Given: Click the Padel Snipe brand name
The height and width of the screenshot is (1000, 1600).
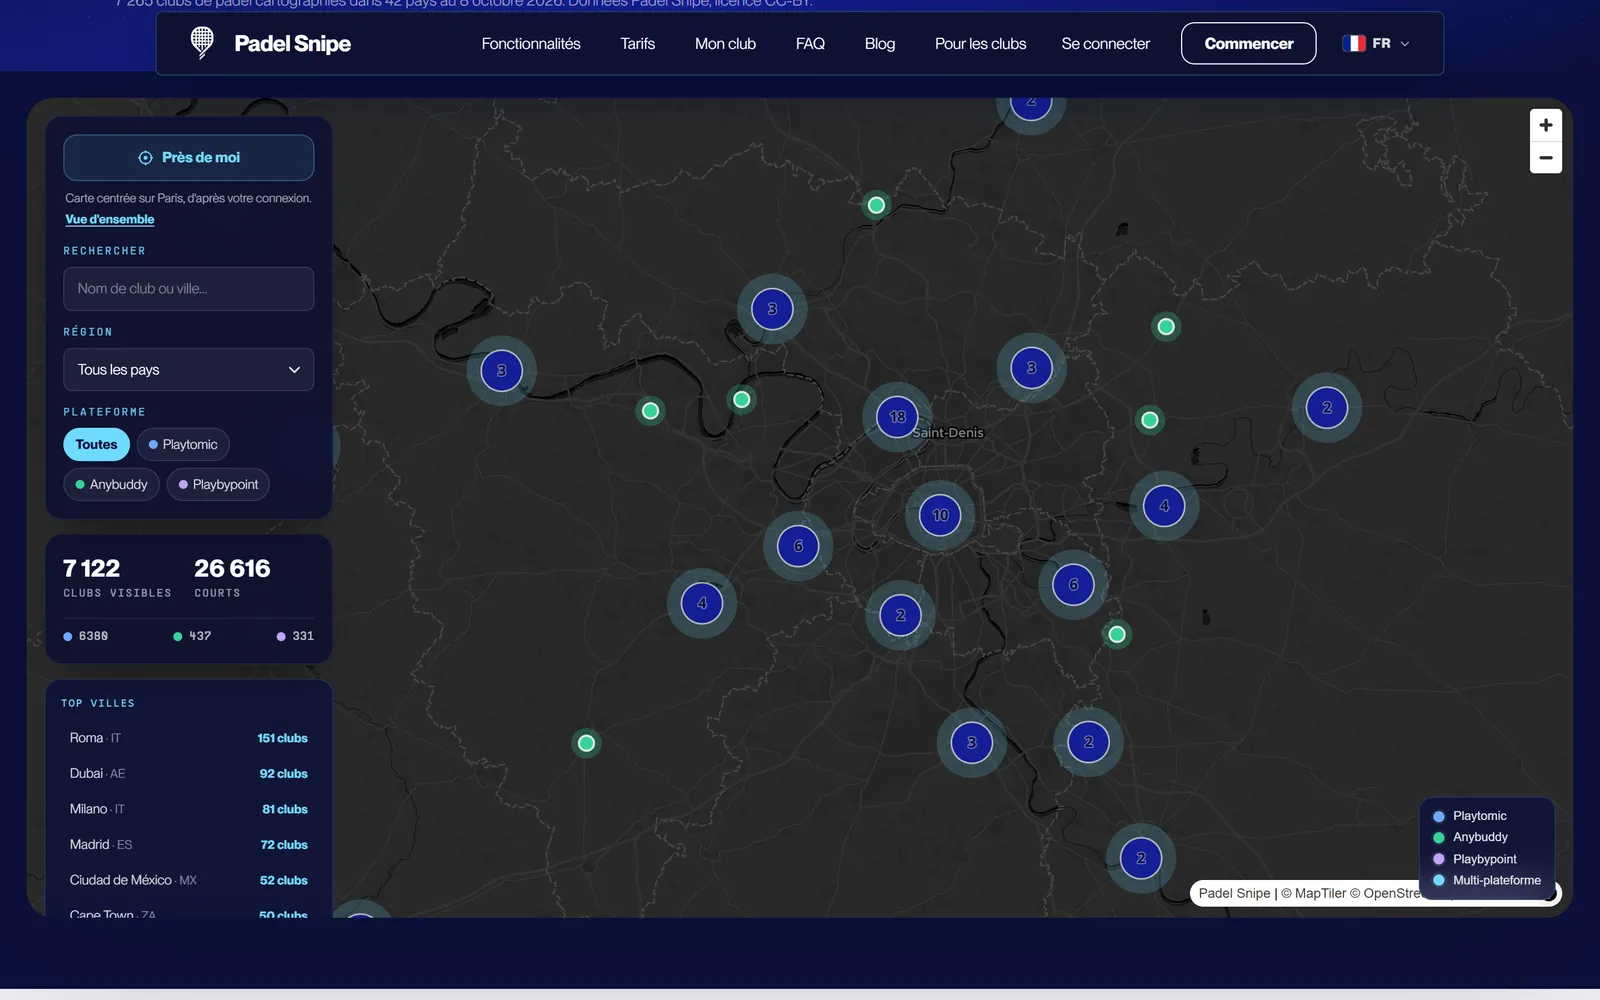Looking at the screenshot, I should coord(292,43).
